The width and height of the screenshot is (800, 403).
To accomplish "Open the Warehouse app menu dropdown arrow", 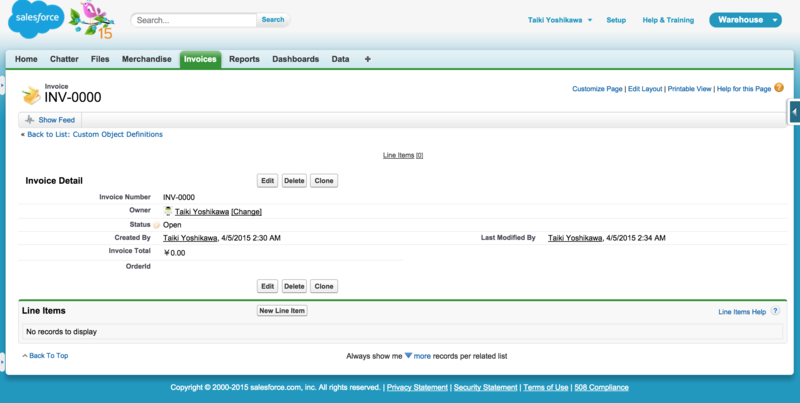I will pyautogui.click(x=774, y=20).
